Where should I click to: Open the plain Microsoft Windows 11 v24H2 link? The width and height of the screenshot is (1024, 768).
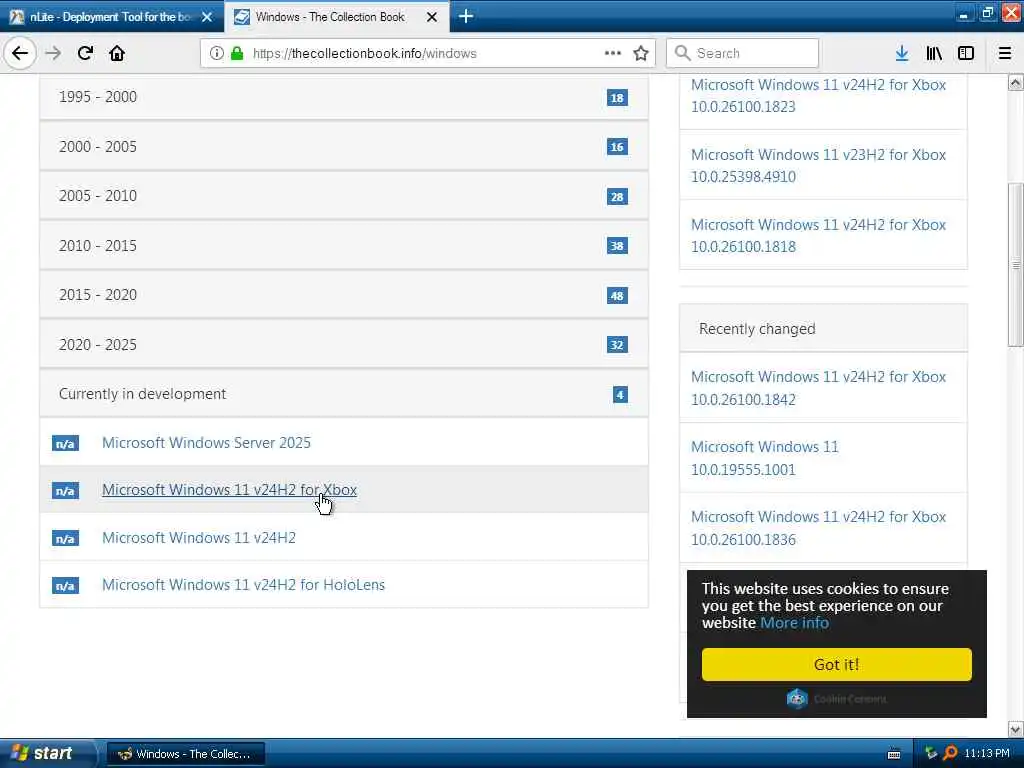[x=199, y=537]
